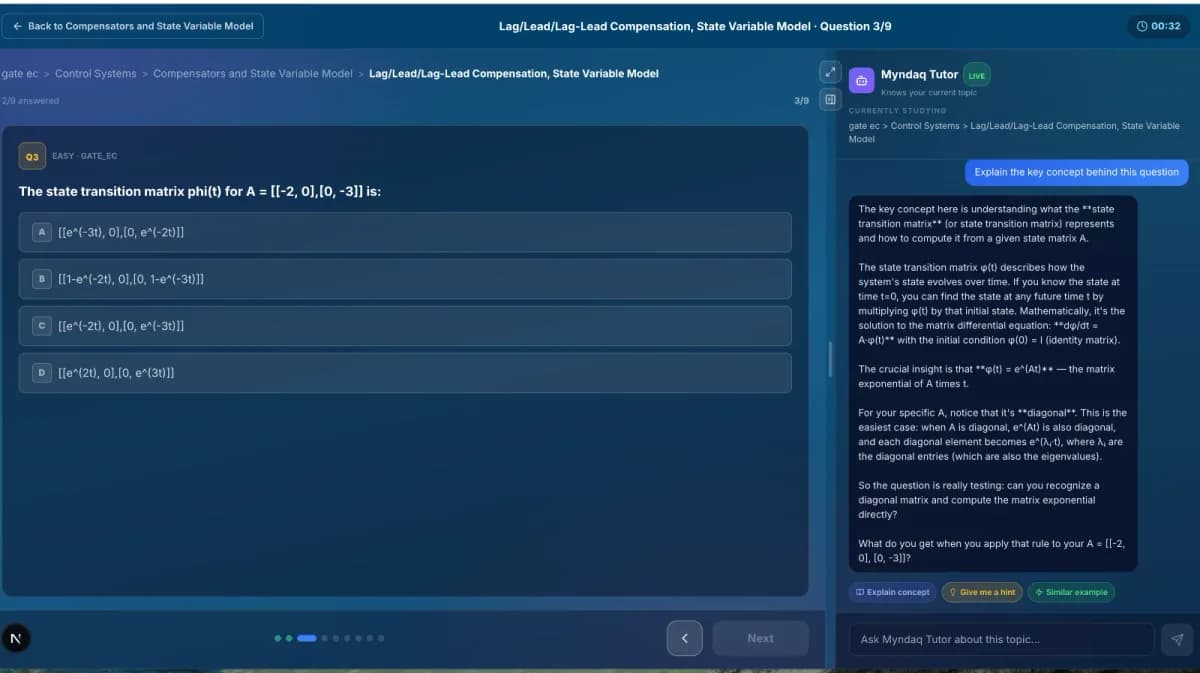Click the Give me a hint chip
The width and height of the screenshot is (1200, 673).
point(982,592)
